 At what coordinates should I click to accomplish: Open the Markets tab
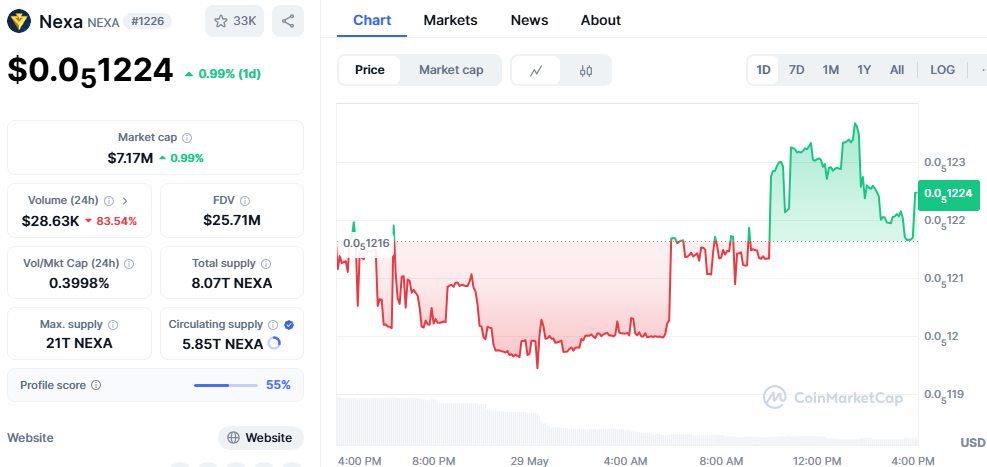(450, 20)
